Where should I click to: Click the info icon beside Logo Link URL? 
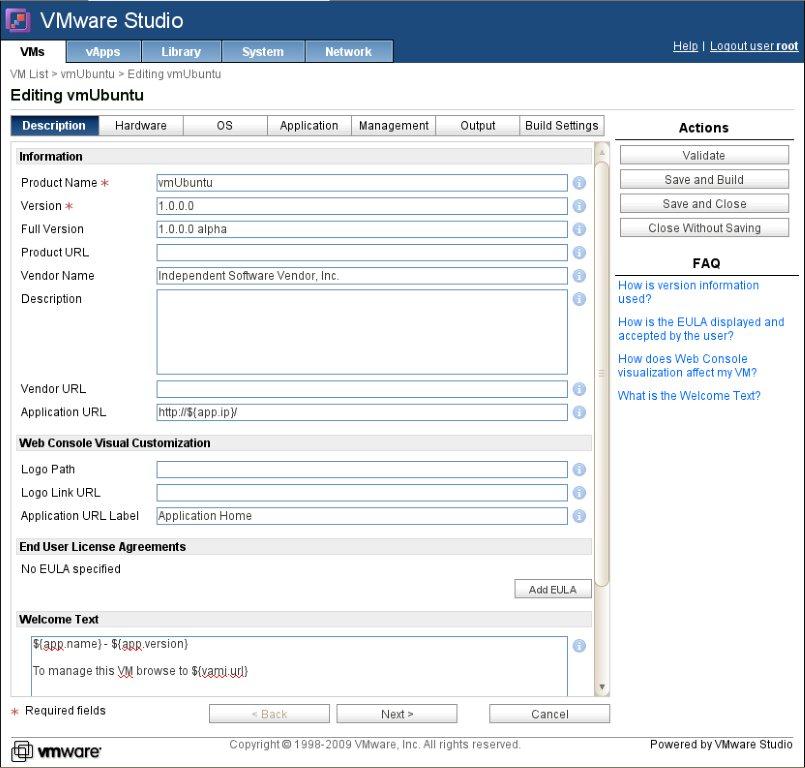[579, 493]
